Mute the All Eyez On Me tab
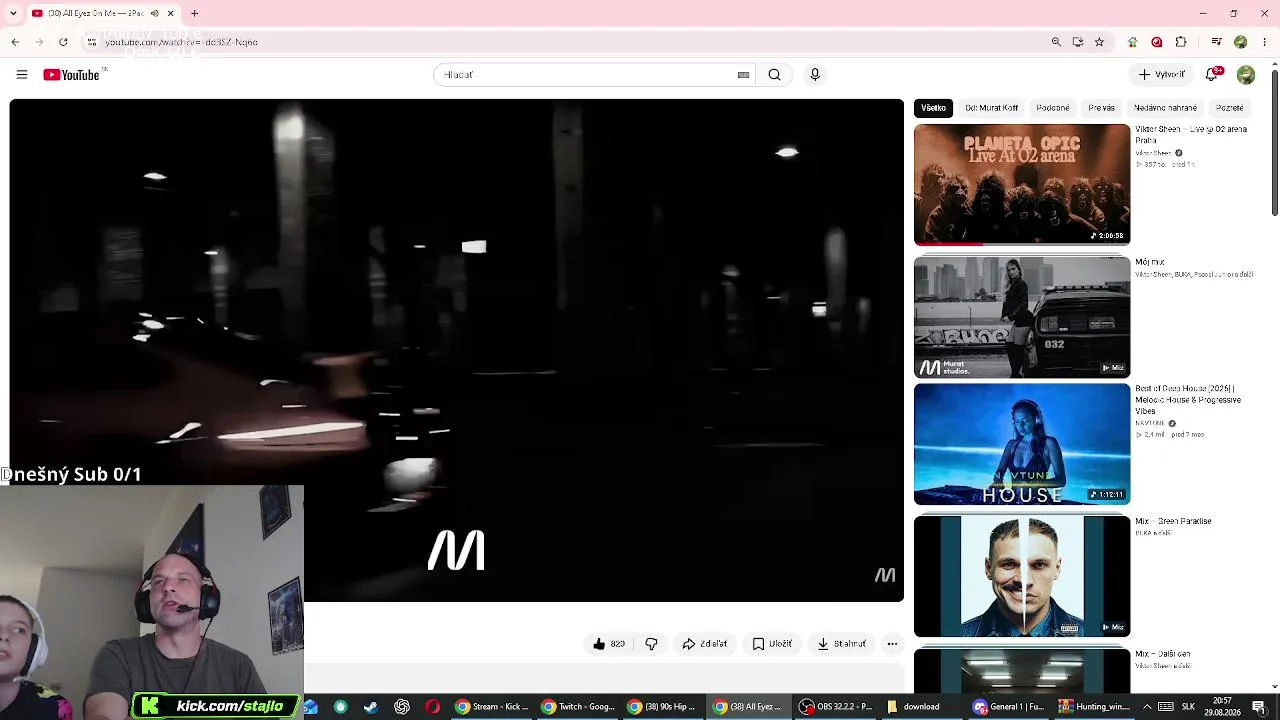This screenshot has width=1280, height=720. pyautogui.click(x=154, y=14)
